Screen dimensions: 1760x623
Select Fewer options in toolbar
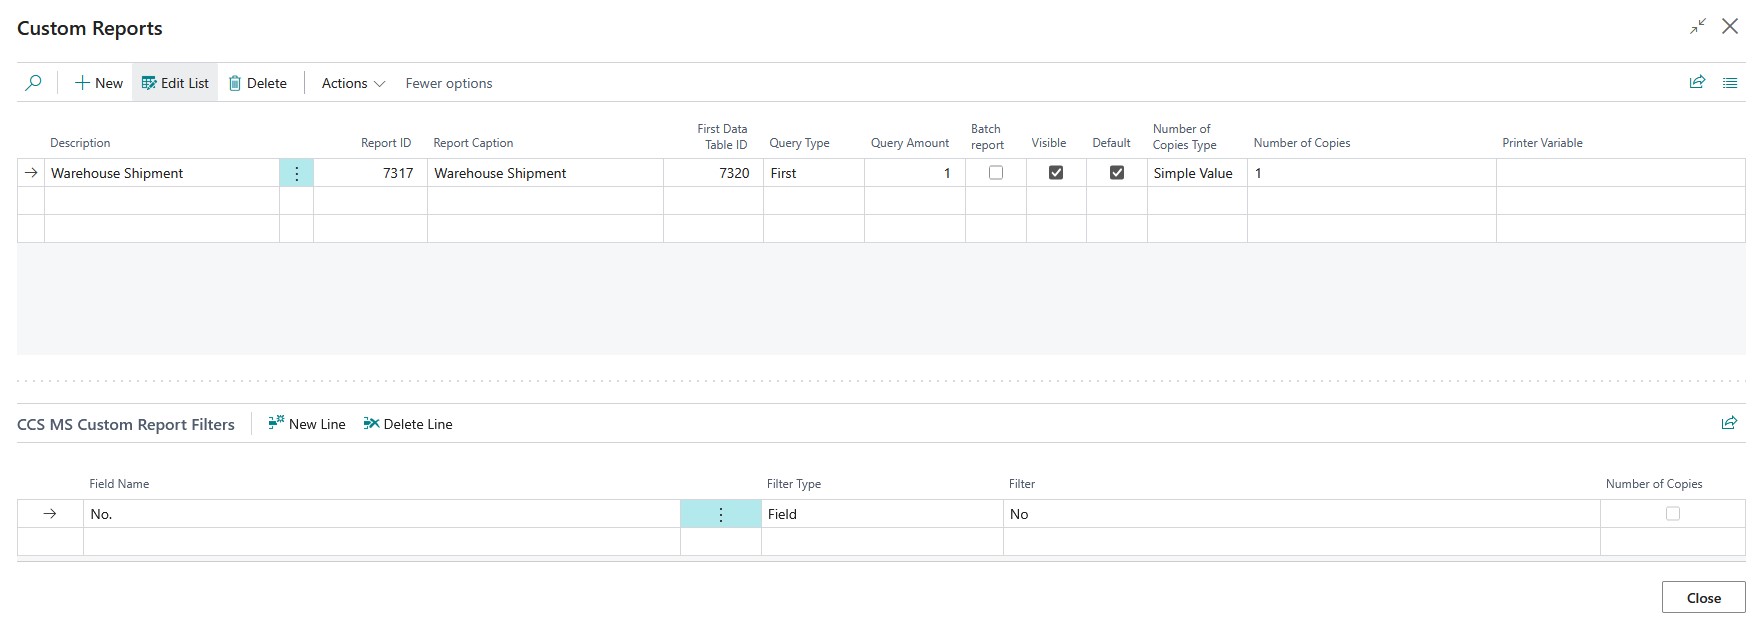click(448, 83)
